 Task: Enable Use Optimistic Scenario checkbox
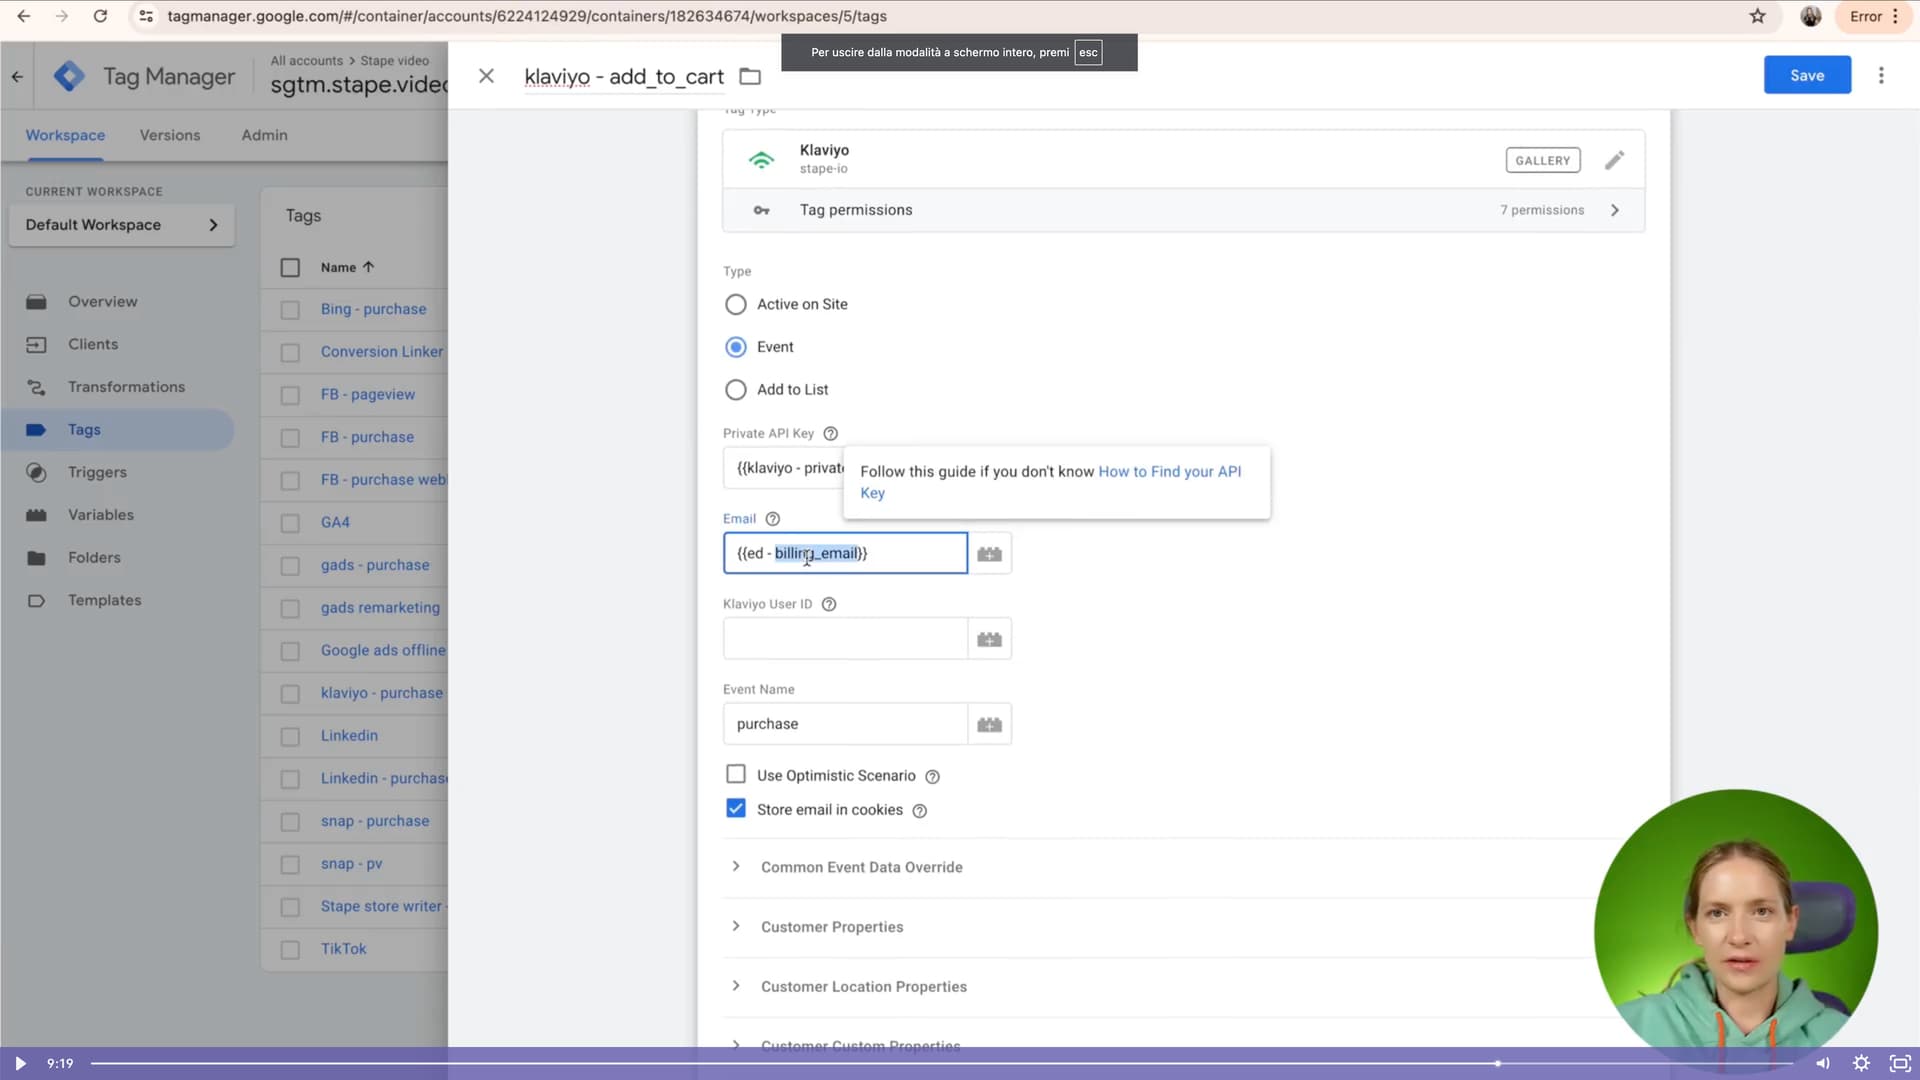coord(736,774)
